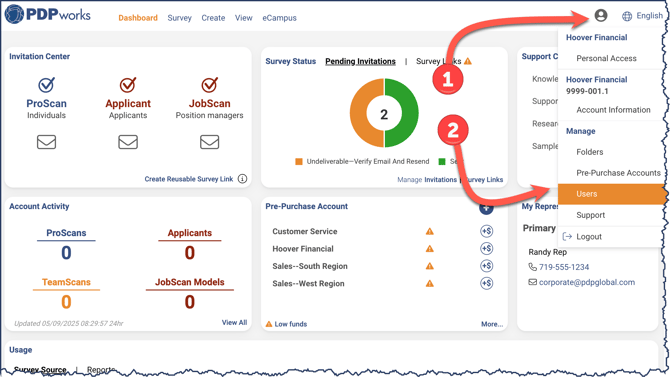Open the Create menu
This screenshot has width=670, height=377.
[x=213, y=18]
